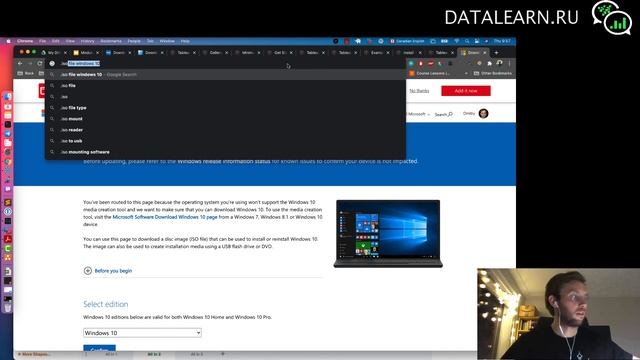Screen dimensions: 640x360
Task: Open the Apple menu
Action: click(8, 41)
